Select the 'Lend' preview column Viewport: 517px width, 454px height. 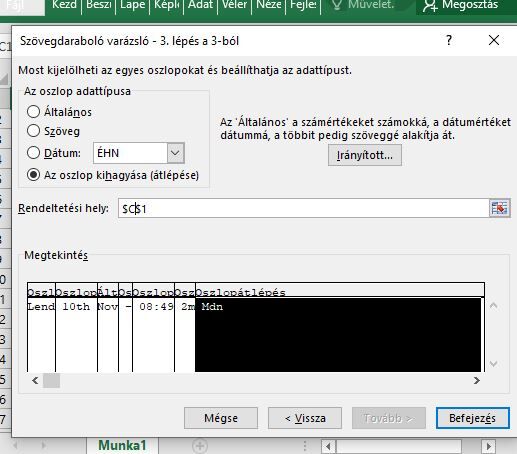coord(41,328)
